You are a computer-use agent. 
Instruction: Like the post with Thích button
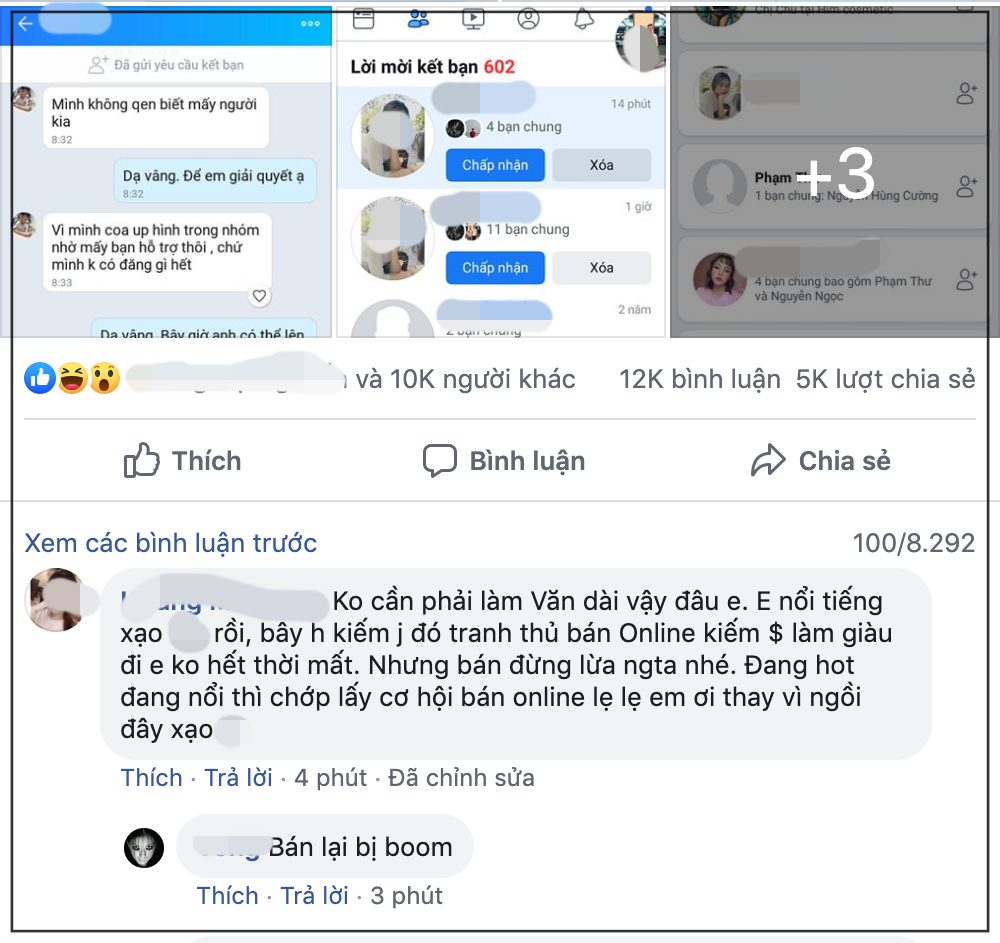click(182, 460)
